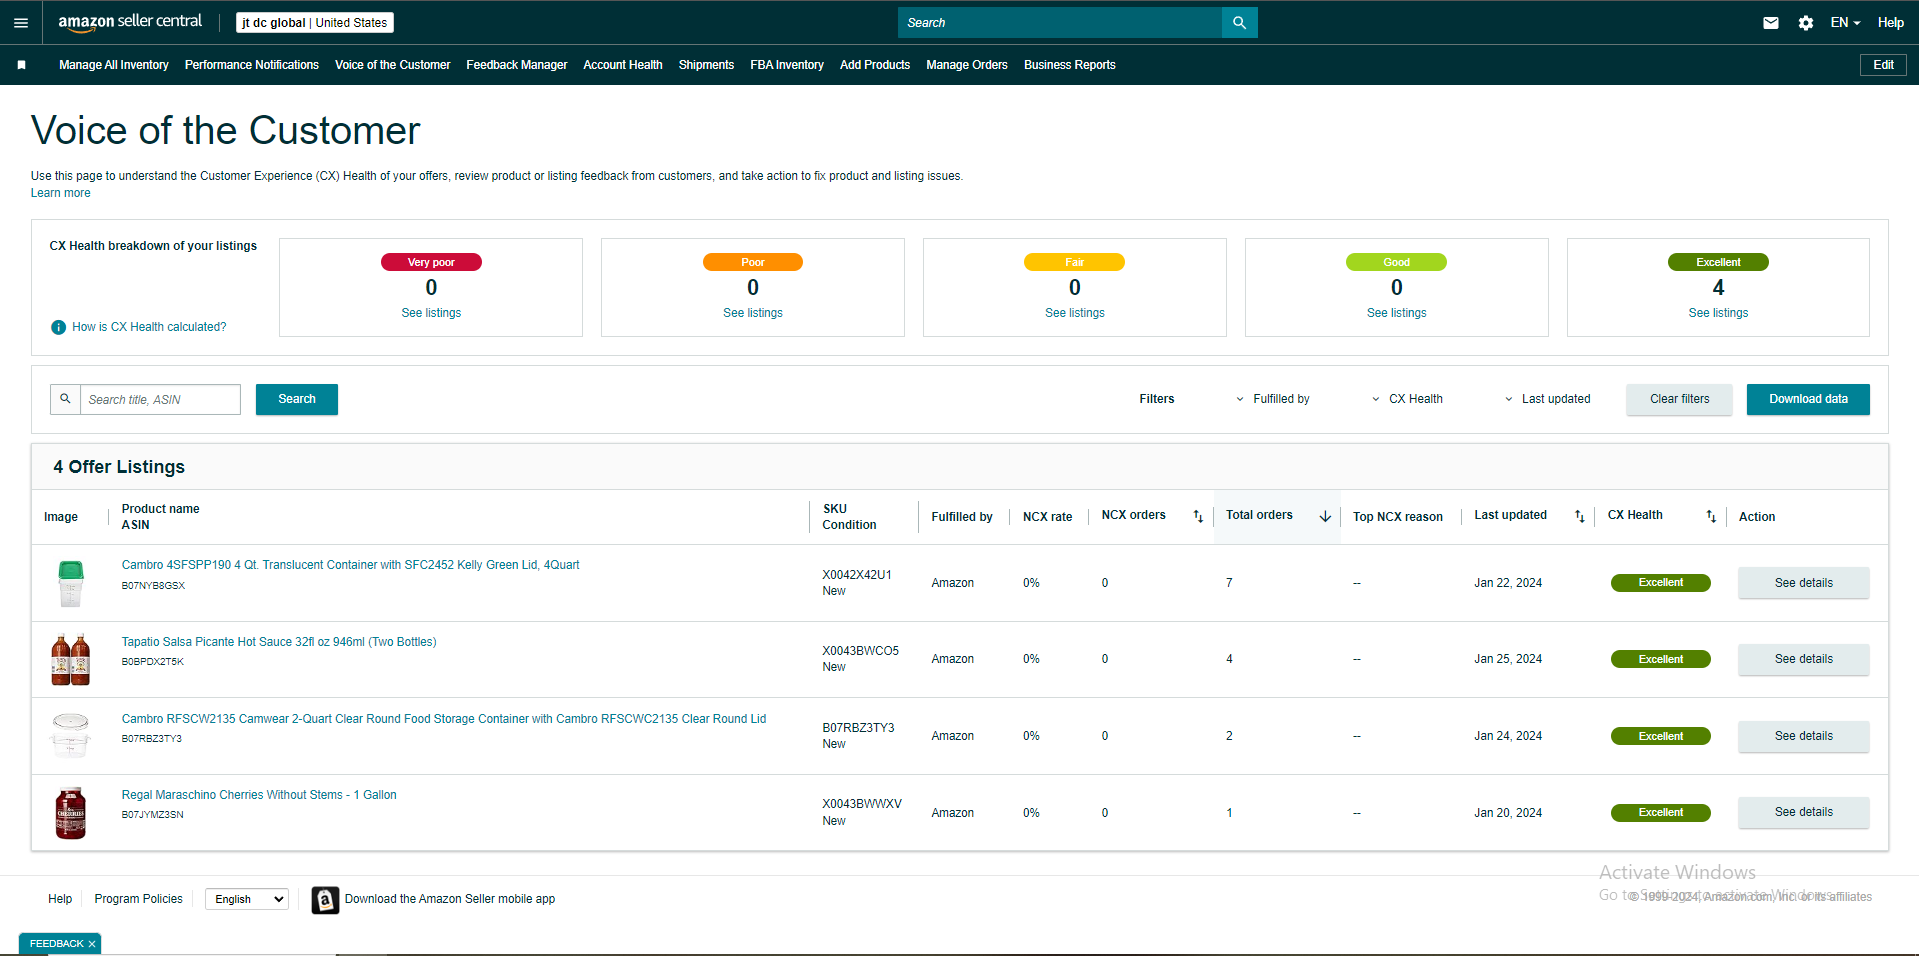See details for Tapatio Salsa Picante
Viewport: 1919px width, 956px height.
point(1803,659)
